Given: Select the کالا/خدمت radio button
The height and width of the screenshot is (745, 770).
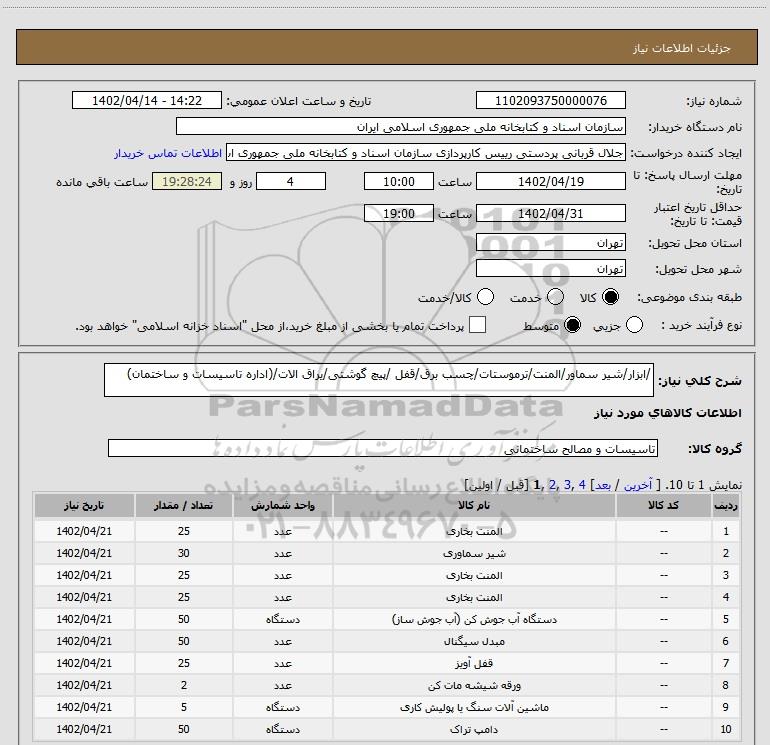Looking at the screenshot, I should point(485,297).
